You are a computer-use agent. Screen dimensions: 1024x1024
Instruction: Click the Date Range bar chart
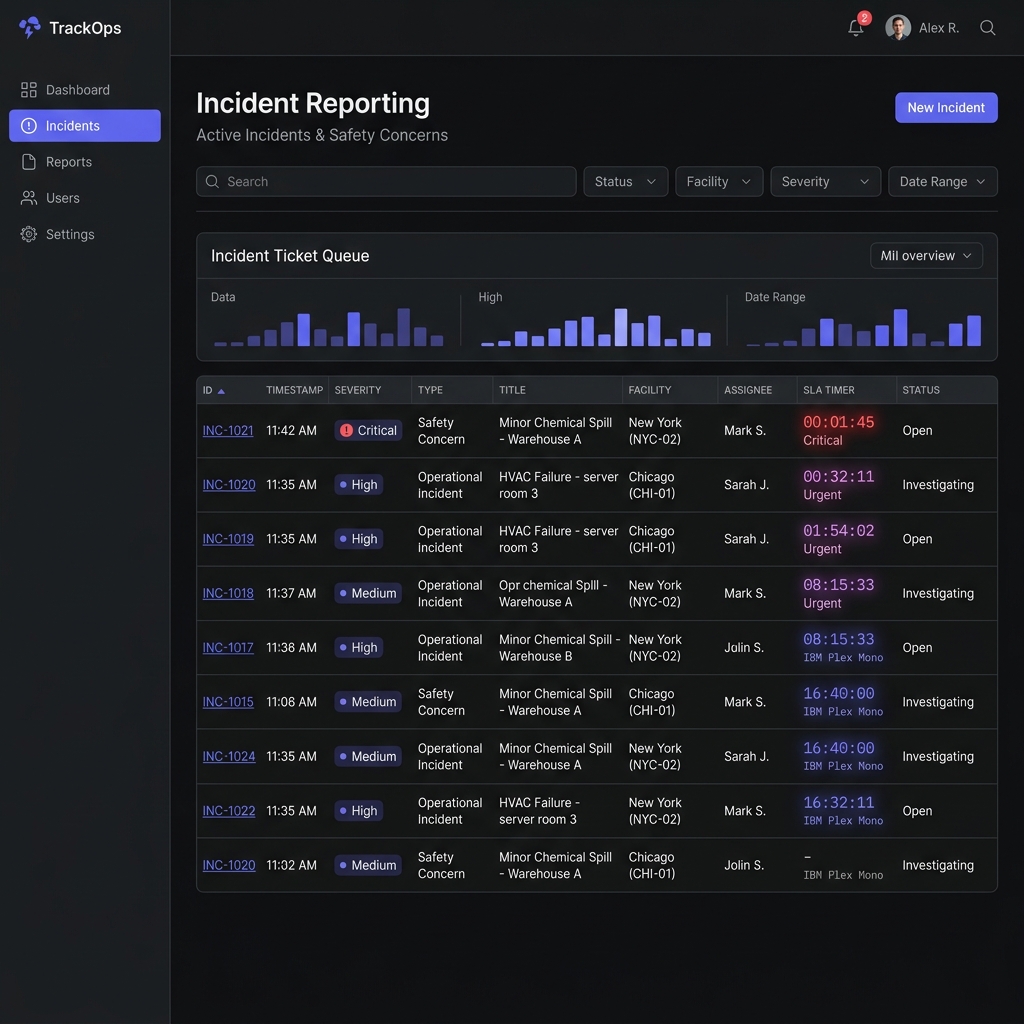tap(863, 327)
